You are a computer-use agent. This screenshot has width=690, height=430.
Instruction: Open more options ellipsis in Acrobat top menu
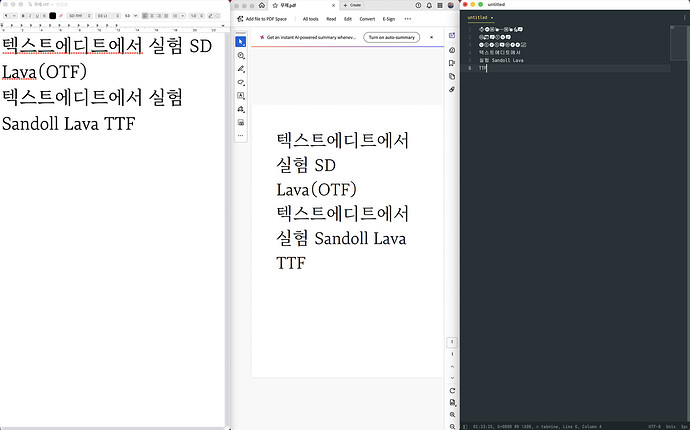click(x=408, y=19)
